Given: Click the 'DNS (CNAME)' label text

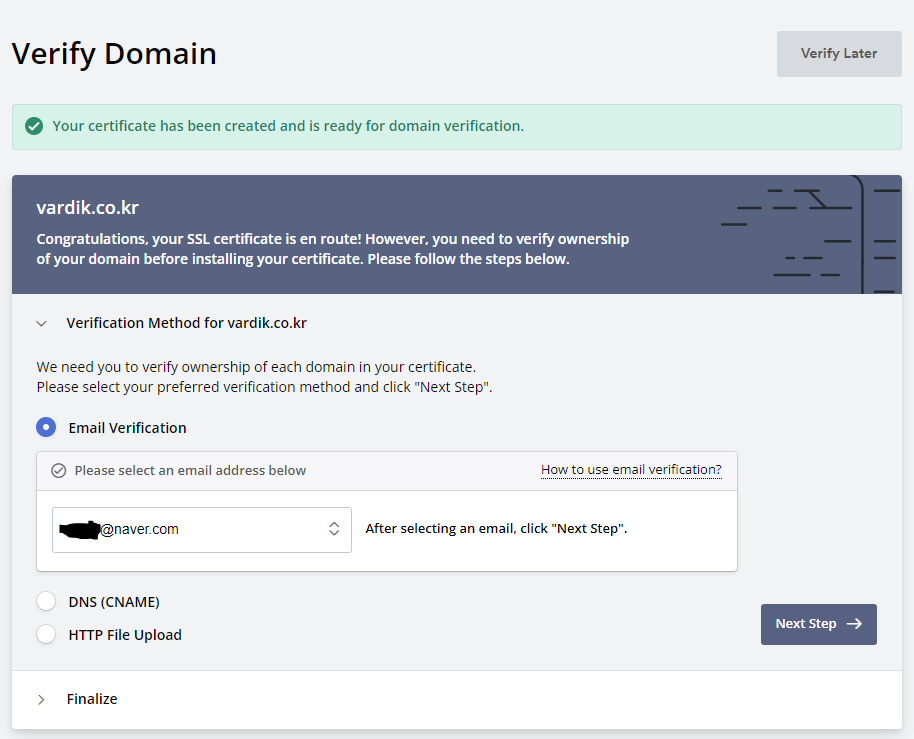Looking at the screenshot, I should 114,602.
